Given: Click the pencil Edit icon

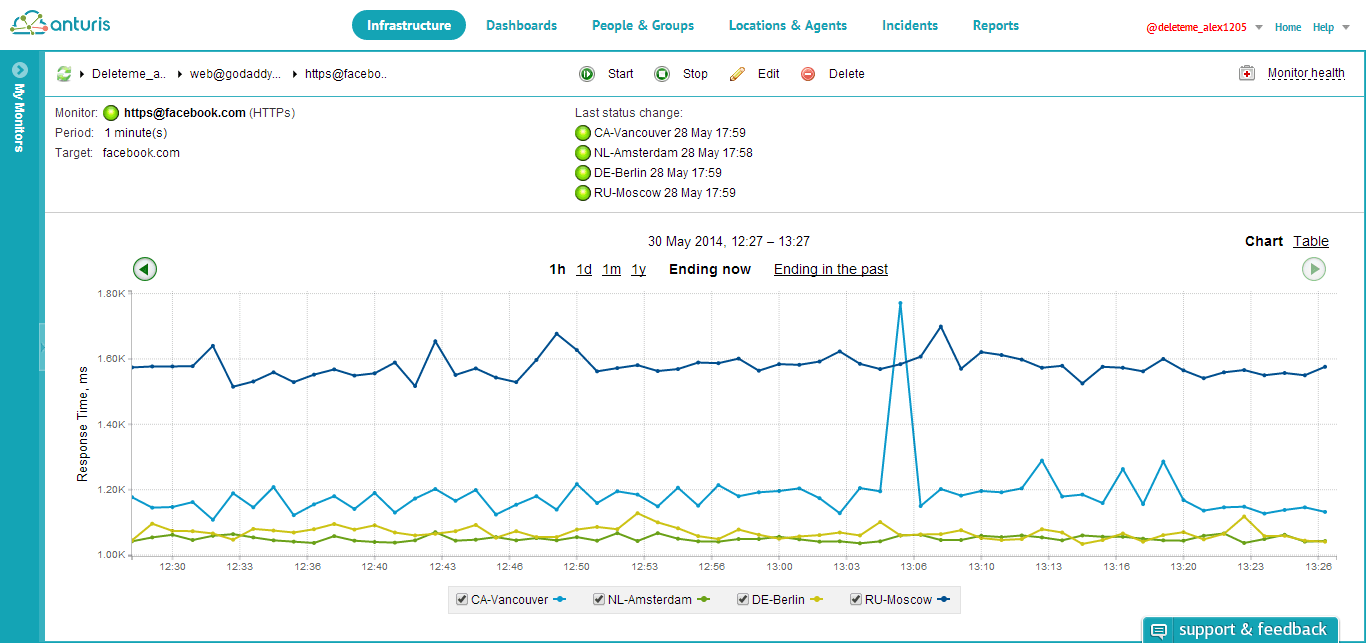Looking at the screenshot, I should point(738,74).
